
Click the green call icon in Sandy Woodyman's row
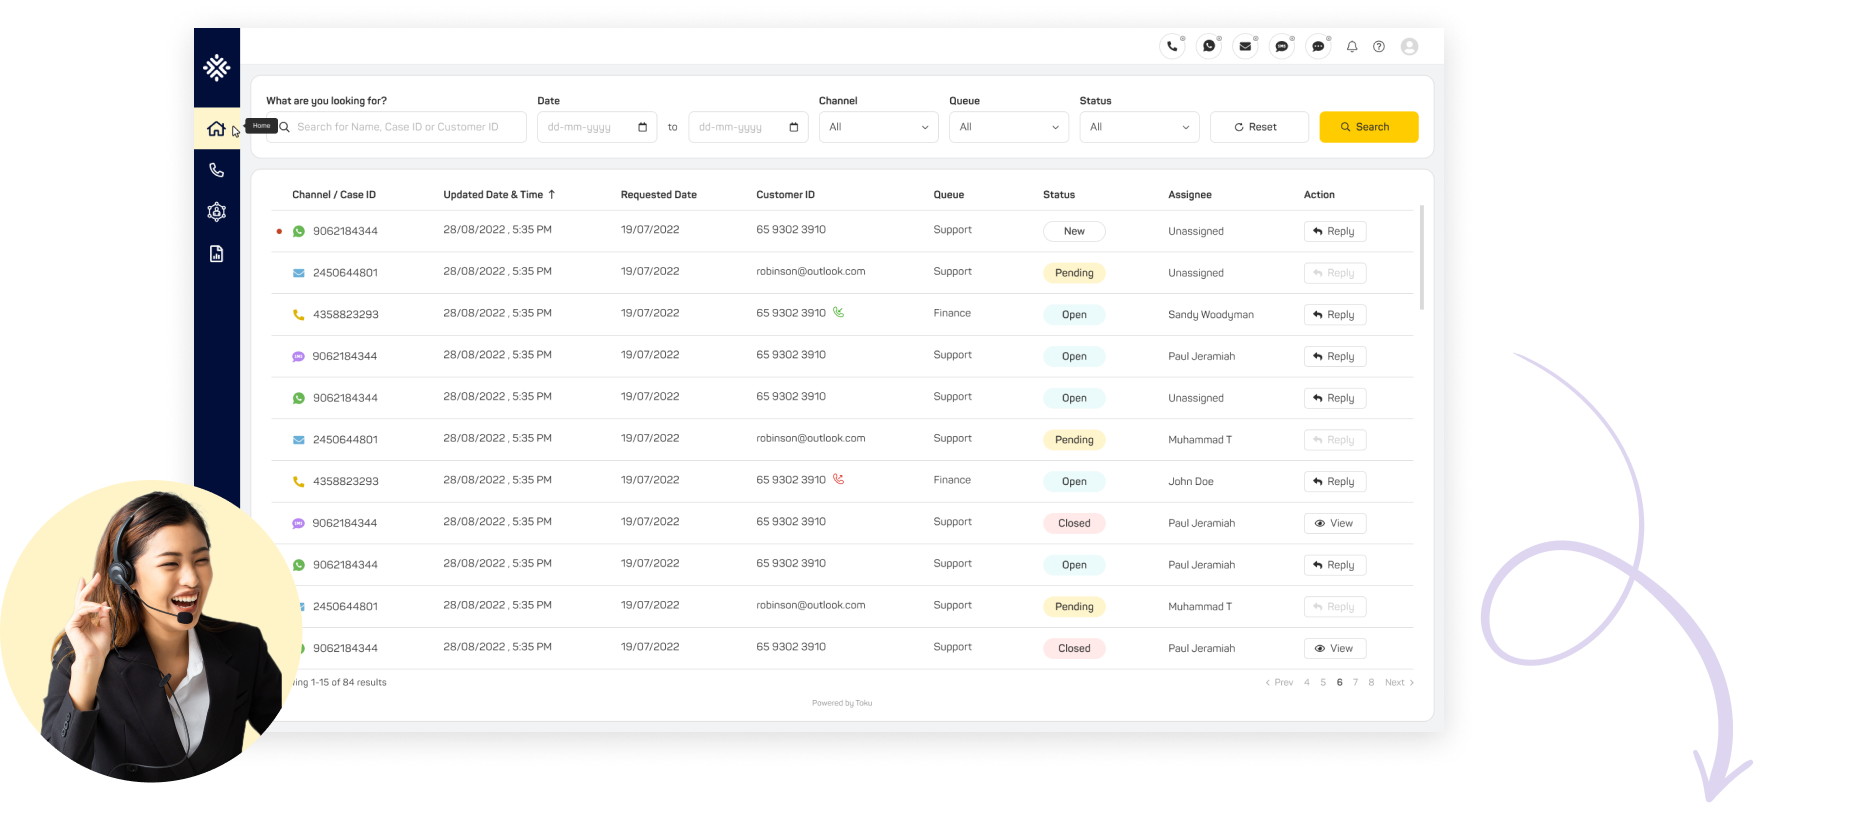coord(838,312)
